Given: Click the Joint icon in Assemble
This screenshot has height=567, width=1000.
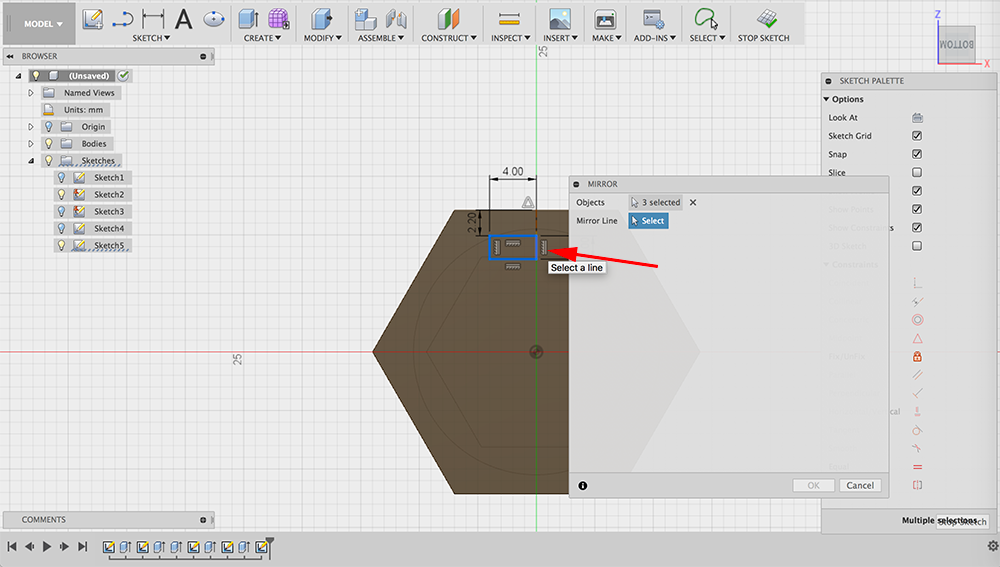Looking at the screenshot, I should [396, 19].
